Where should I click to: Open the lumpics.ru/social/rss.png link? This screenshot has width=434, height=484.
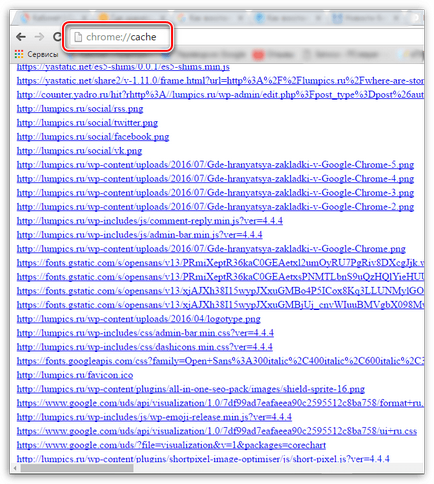click(80, 109)
